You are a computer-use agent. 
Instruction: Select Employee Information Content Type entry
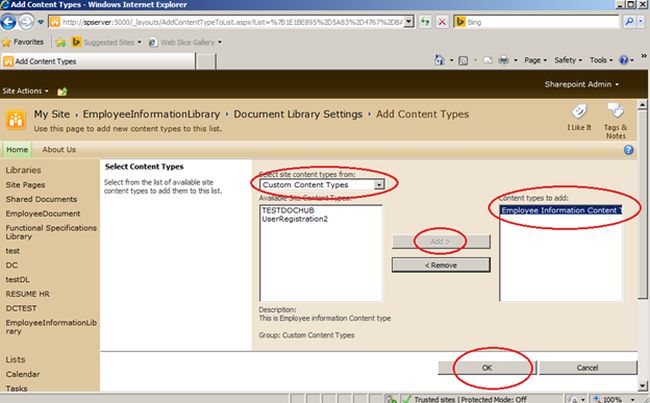(x=561, y=210)
